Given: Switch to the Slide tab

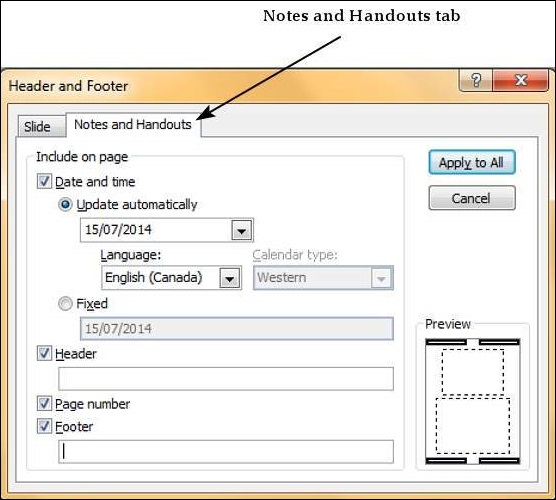Looking at the screenshot, I should click(x=42, y=126).
